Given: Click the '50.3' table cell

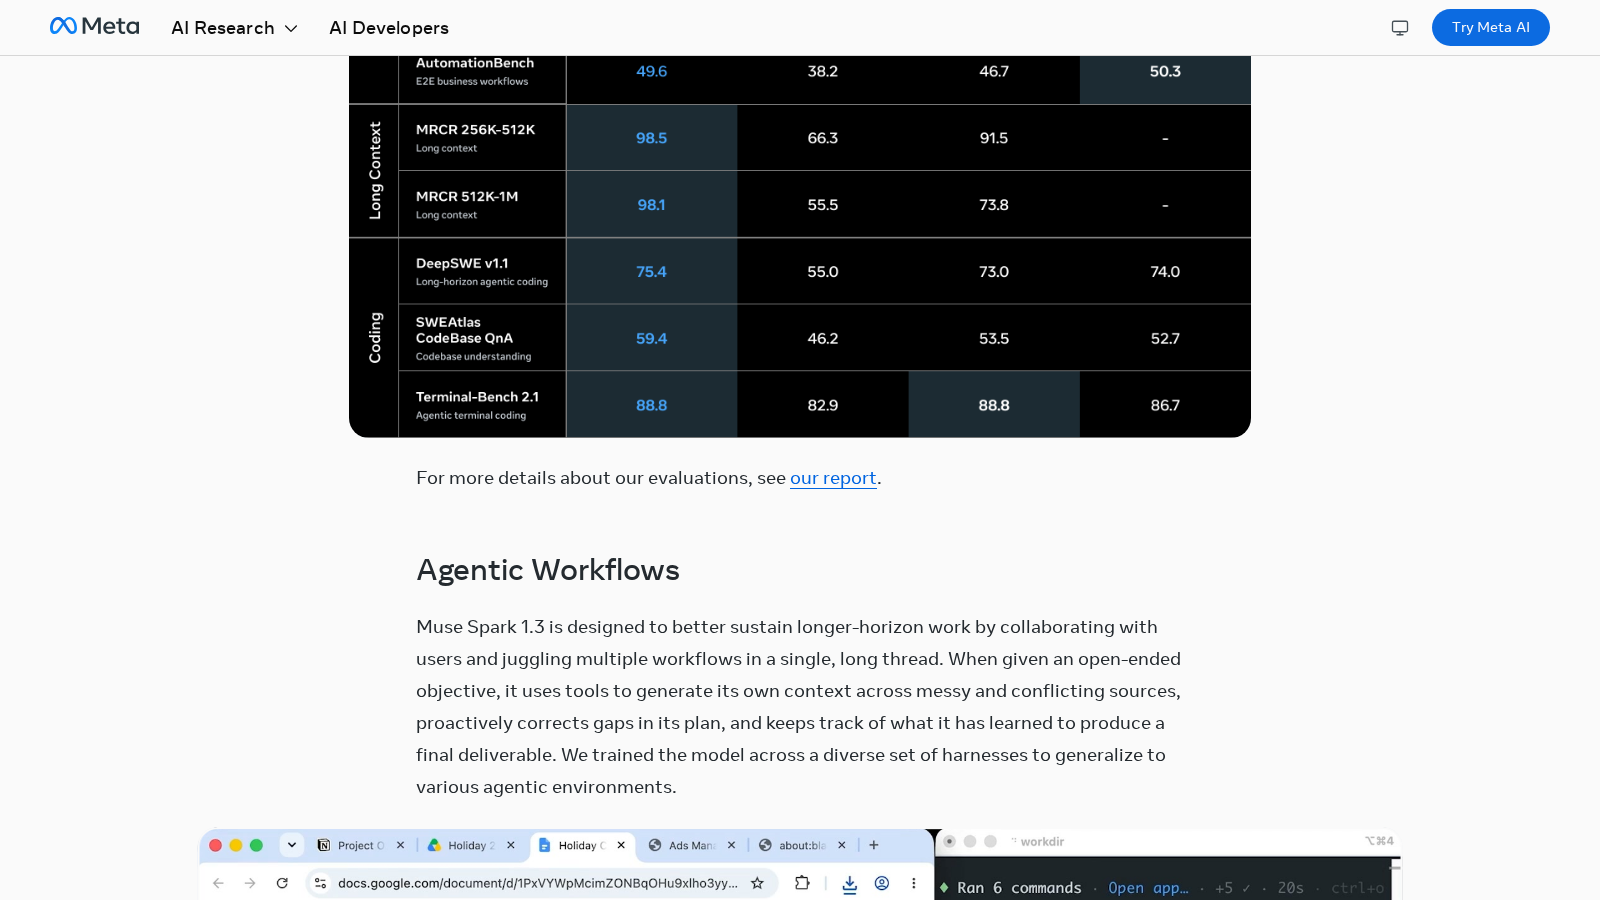Looking at the screenshot, I should [x=1165, y=71].
